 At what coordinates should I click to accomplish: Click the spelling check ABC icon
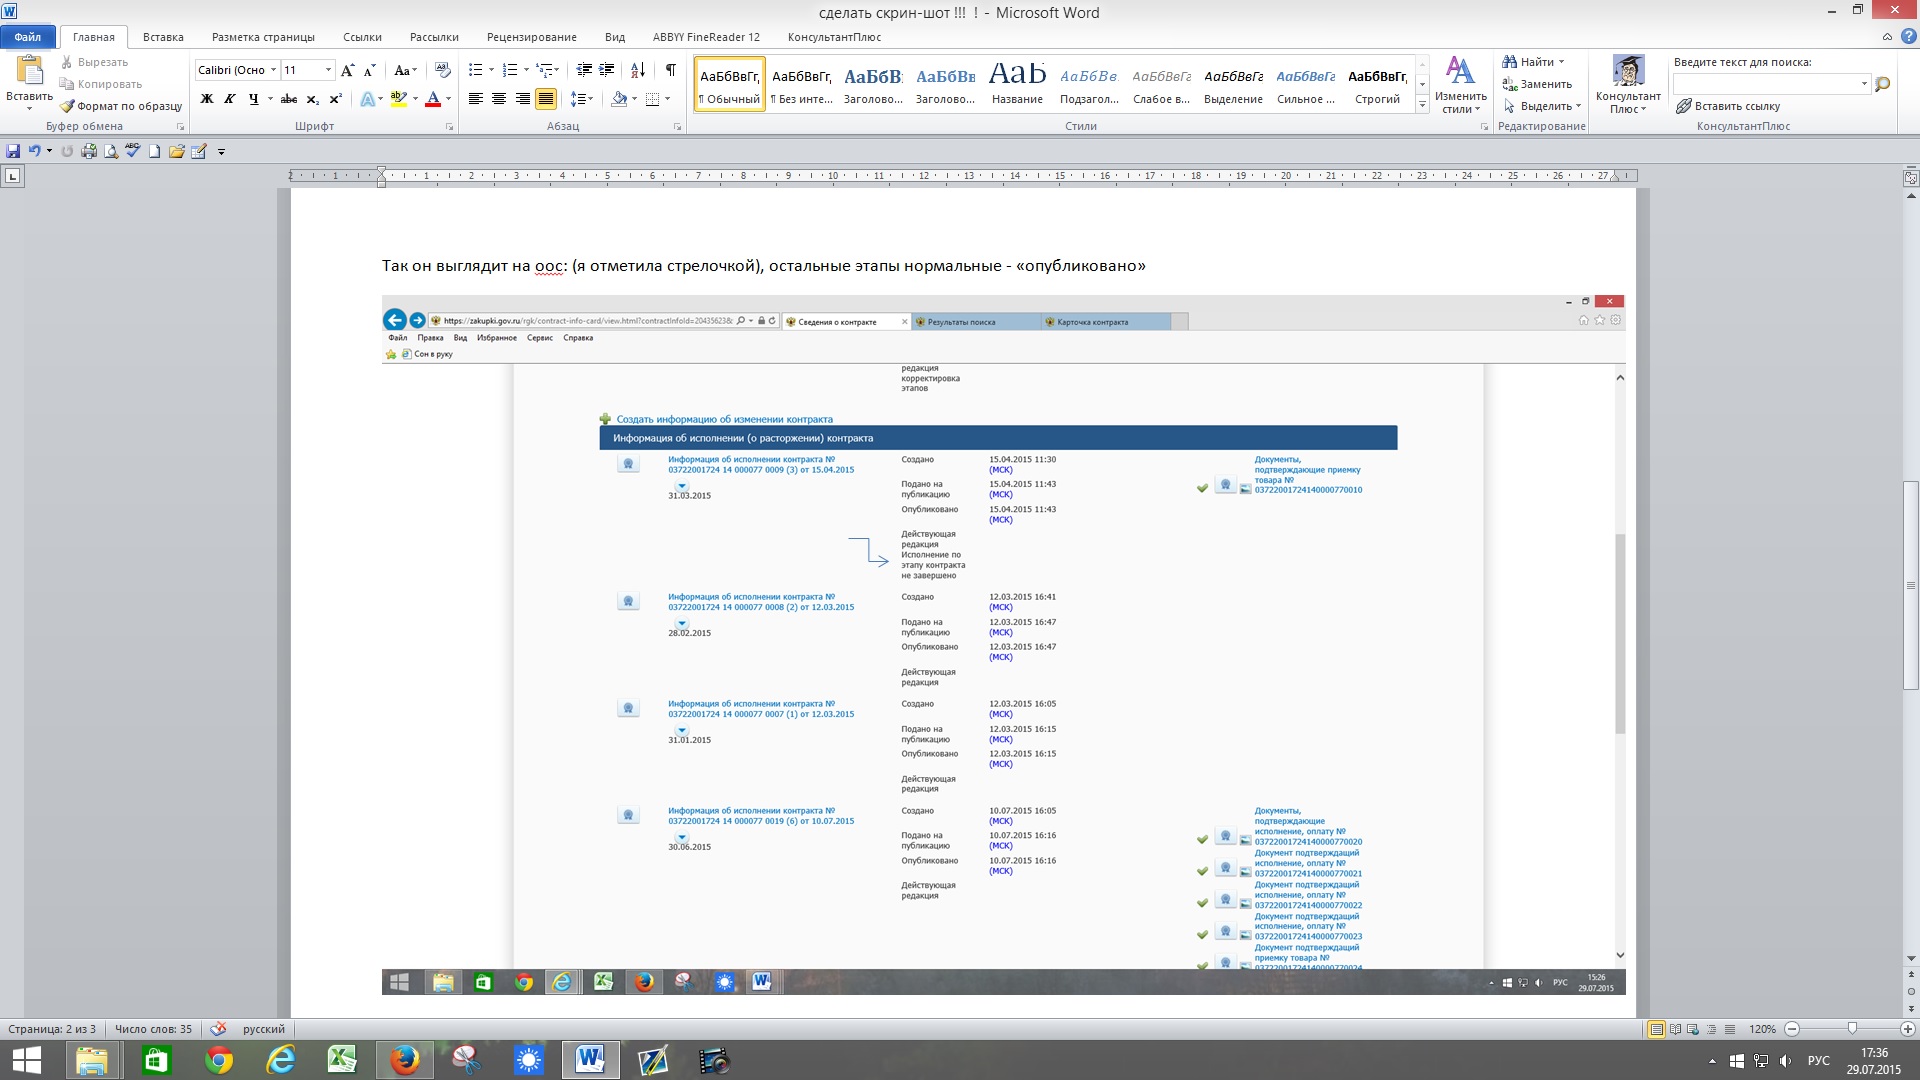(132, 151)
